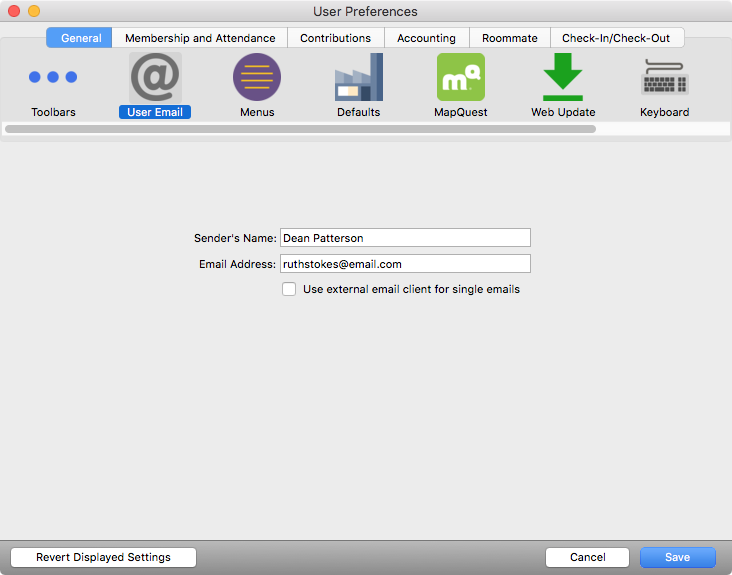Click the Defaults factory icon
Screen dimensions: 732x575
(358, 78)
